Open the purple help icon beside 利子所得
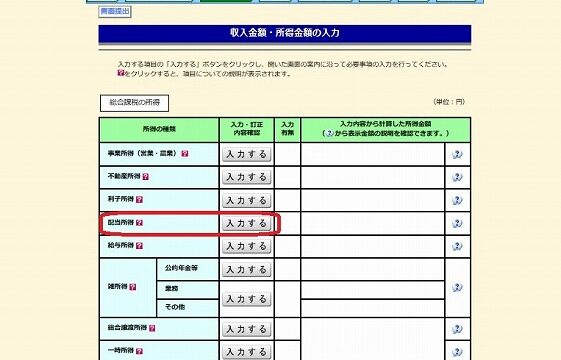 140,200
